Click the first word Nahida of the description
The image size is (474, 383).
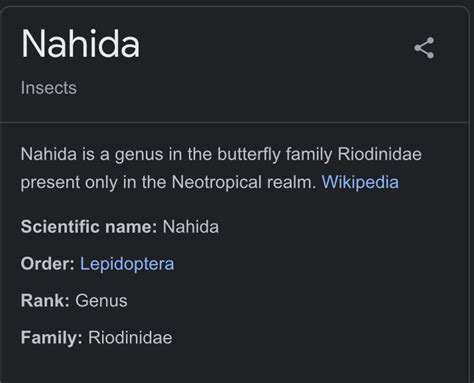49,154
